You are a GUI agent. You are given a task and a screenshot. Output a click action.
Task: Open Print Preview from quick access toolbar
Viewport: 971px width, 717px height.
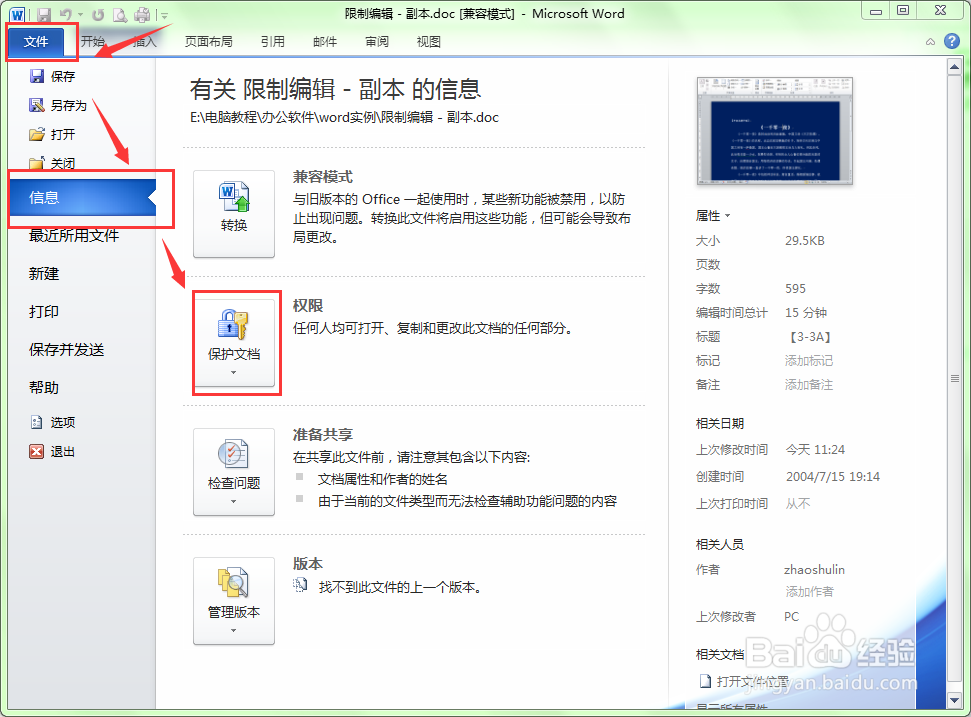(x=120, y=14)
